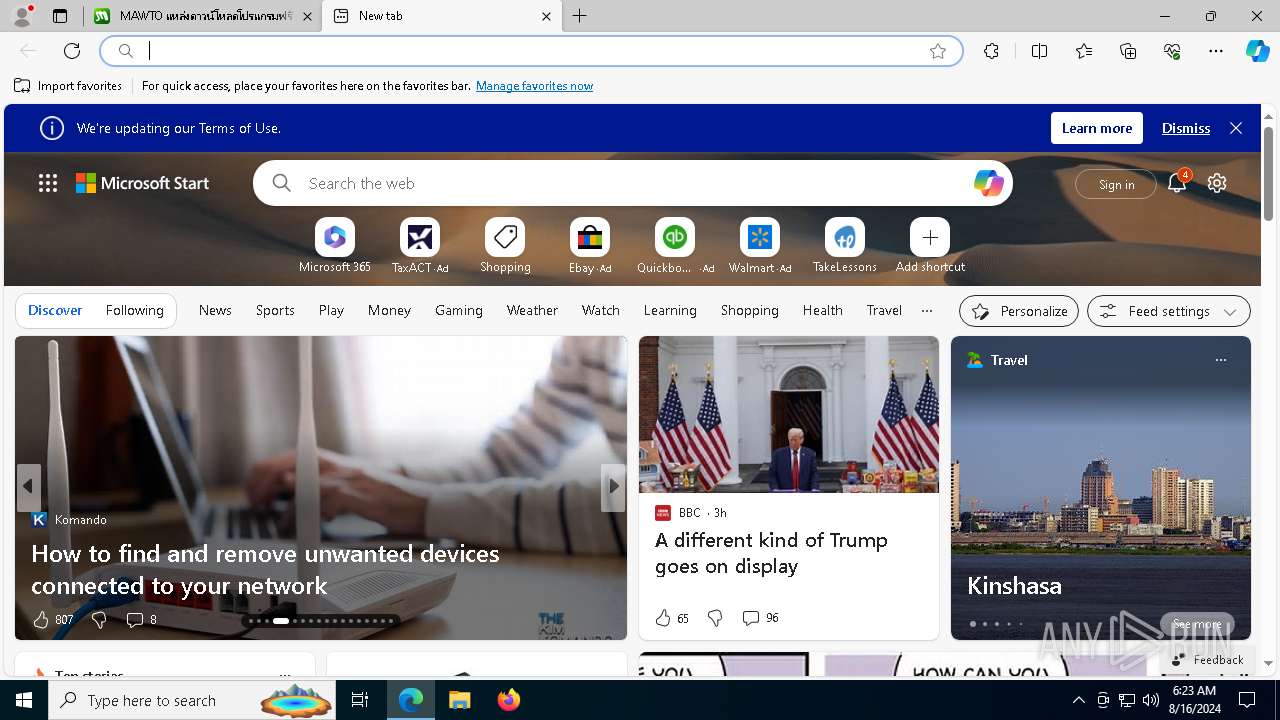Image resolution: width=1280 pixels, height=720 pixels.
Task: Focus the Search the web field
Action: [x=633, y=183]
